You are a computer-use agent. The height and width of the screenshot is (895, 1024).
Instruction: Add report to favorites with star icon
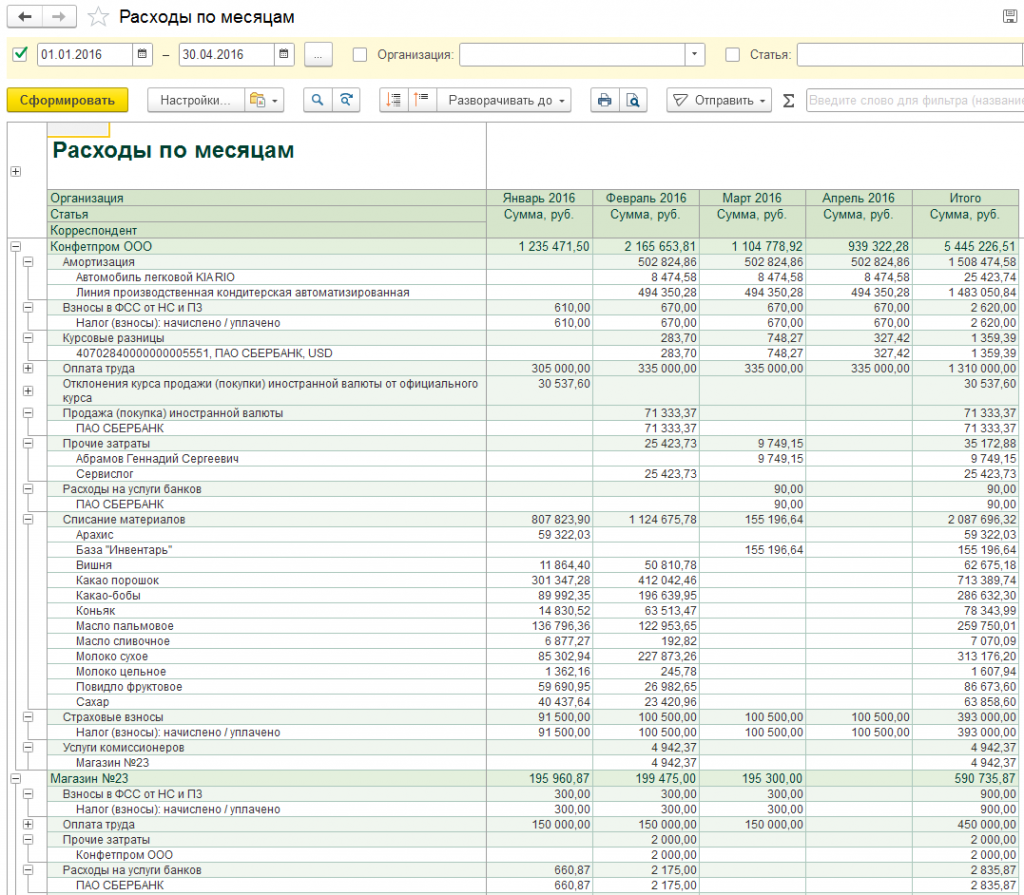click(x=98, y=17)
